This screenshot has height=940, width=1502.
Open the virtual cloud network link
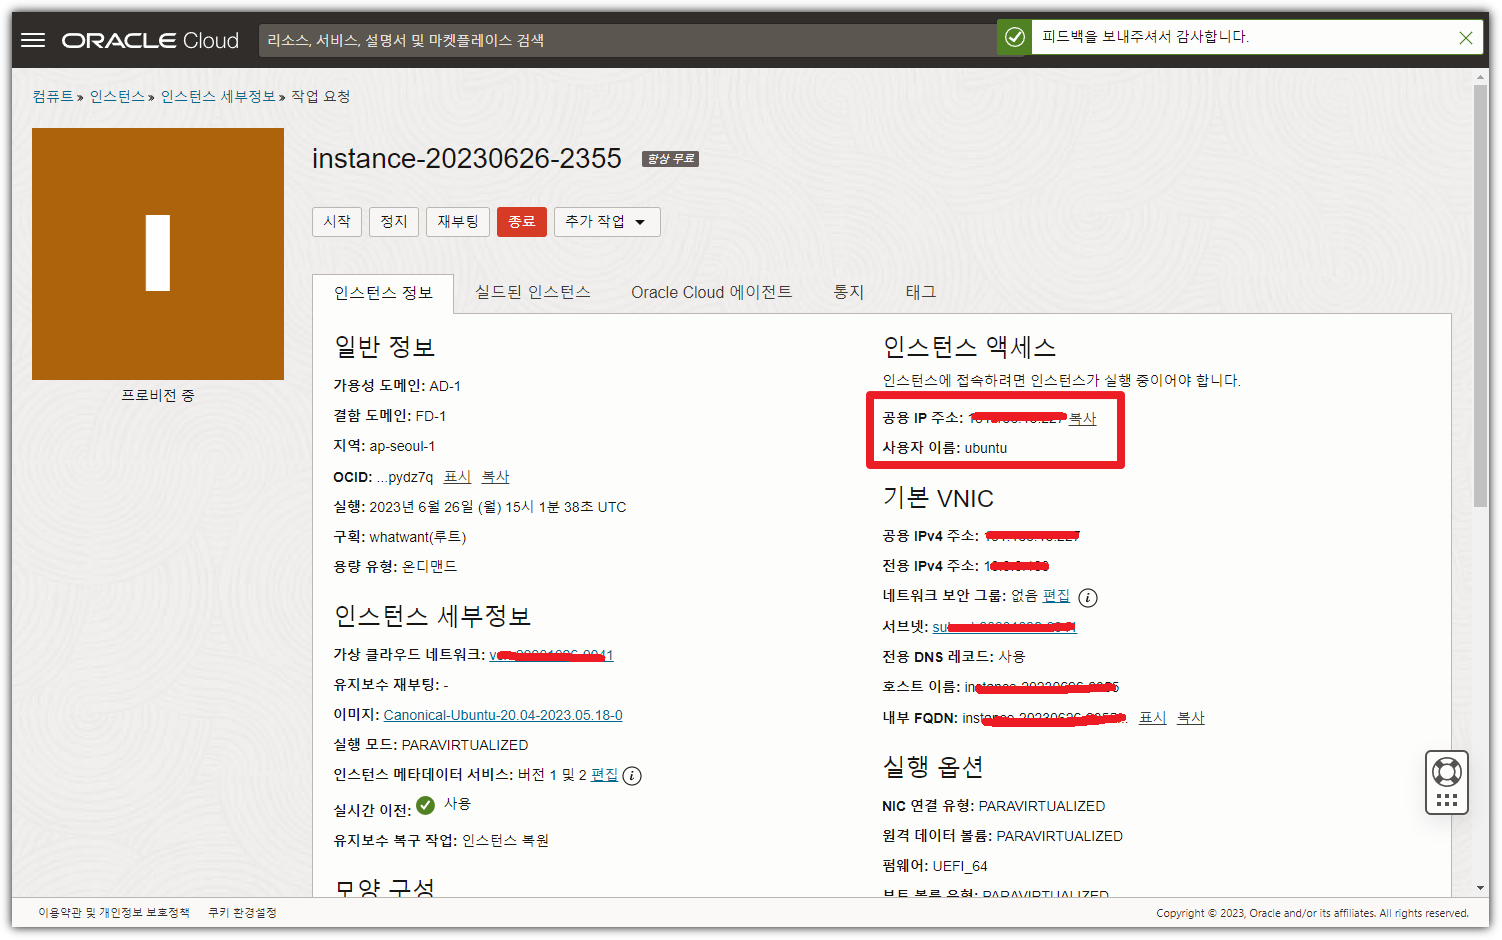551,655
